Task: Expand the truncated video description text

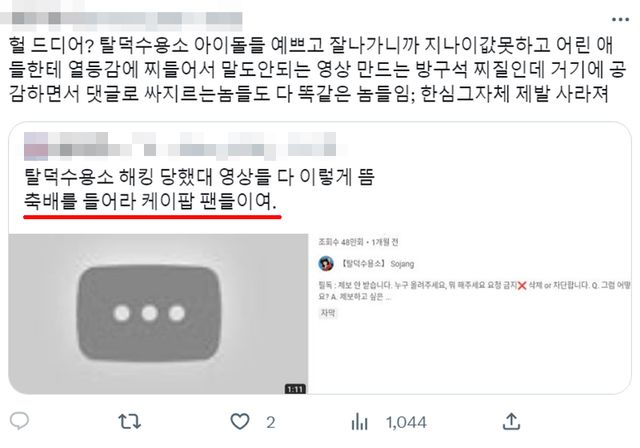Action: tap(474, 291)
